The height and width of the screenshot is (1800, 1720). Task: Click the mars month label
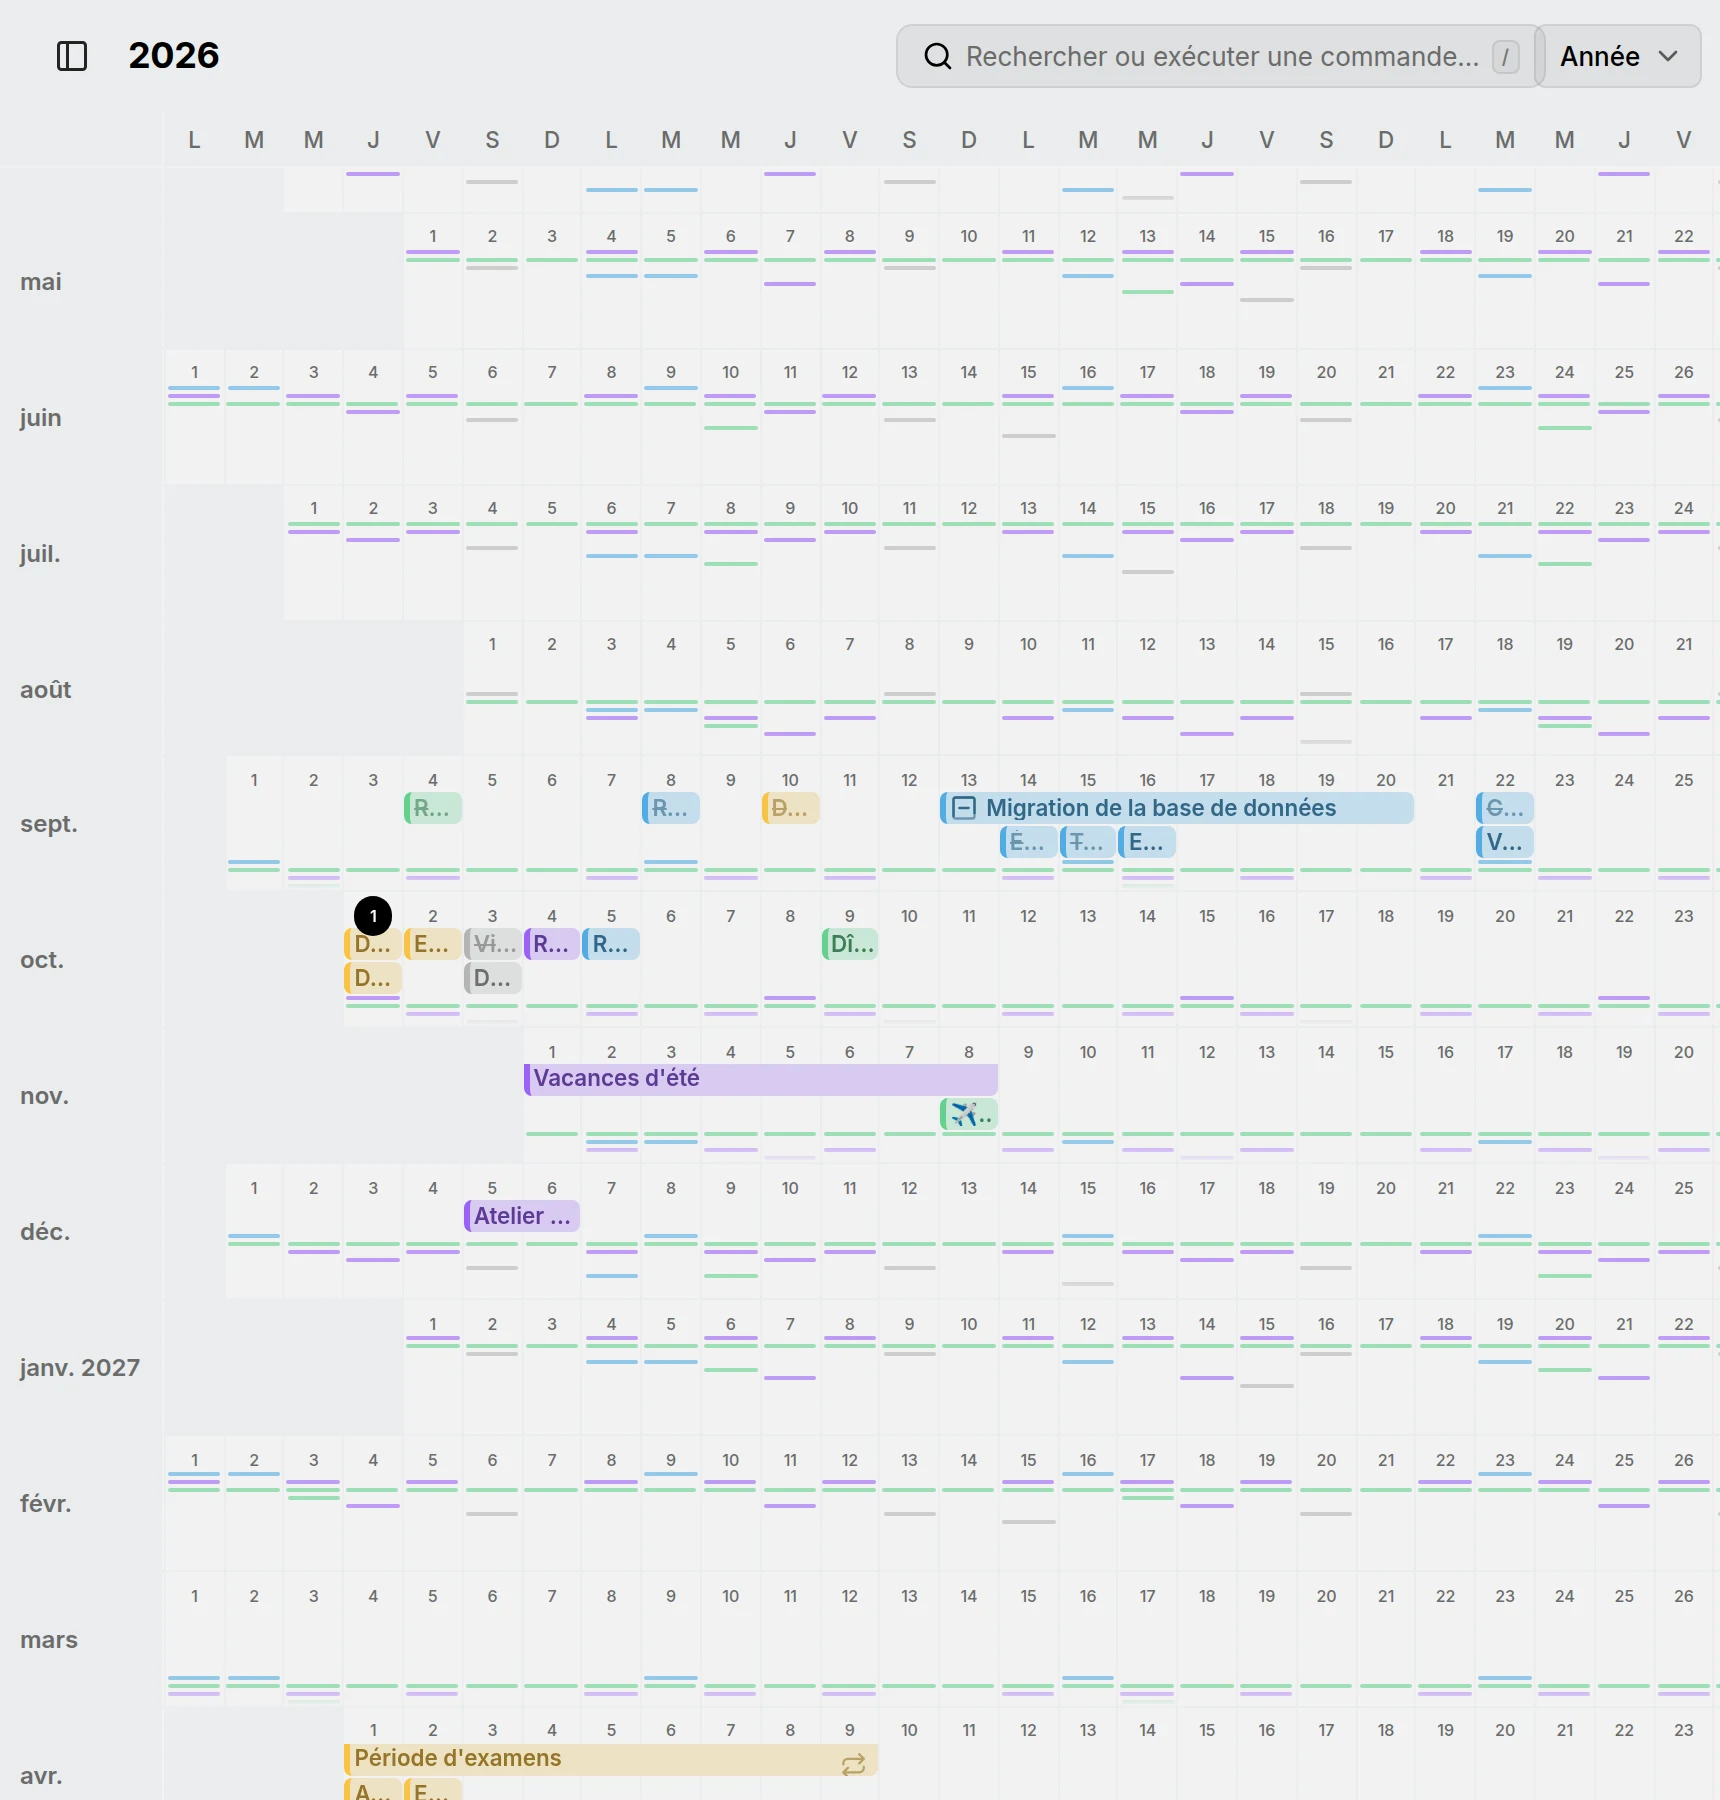49,1640
